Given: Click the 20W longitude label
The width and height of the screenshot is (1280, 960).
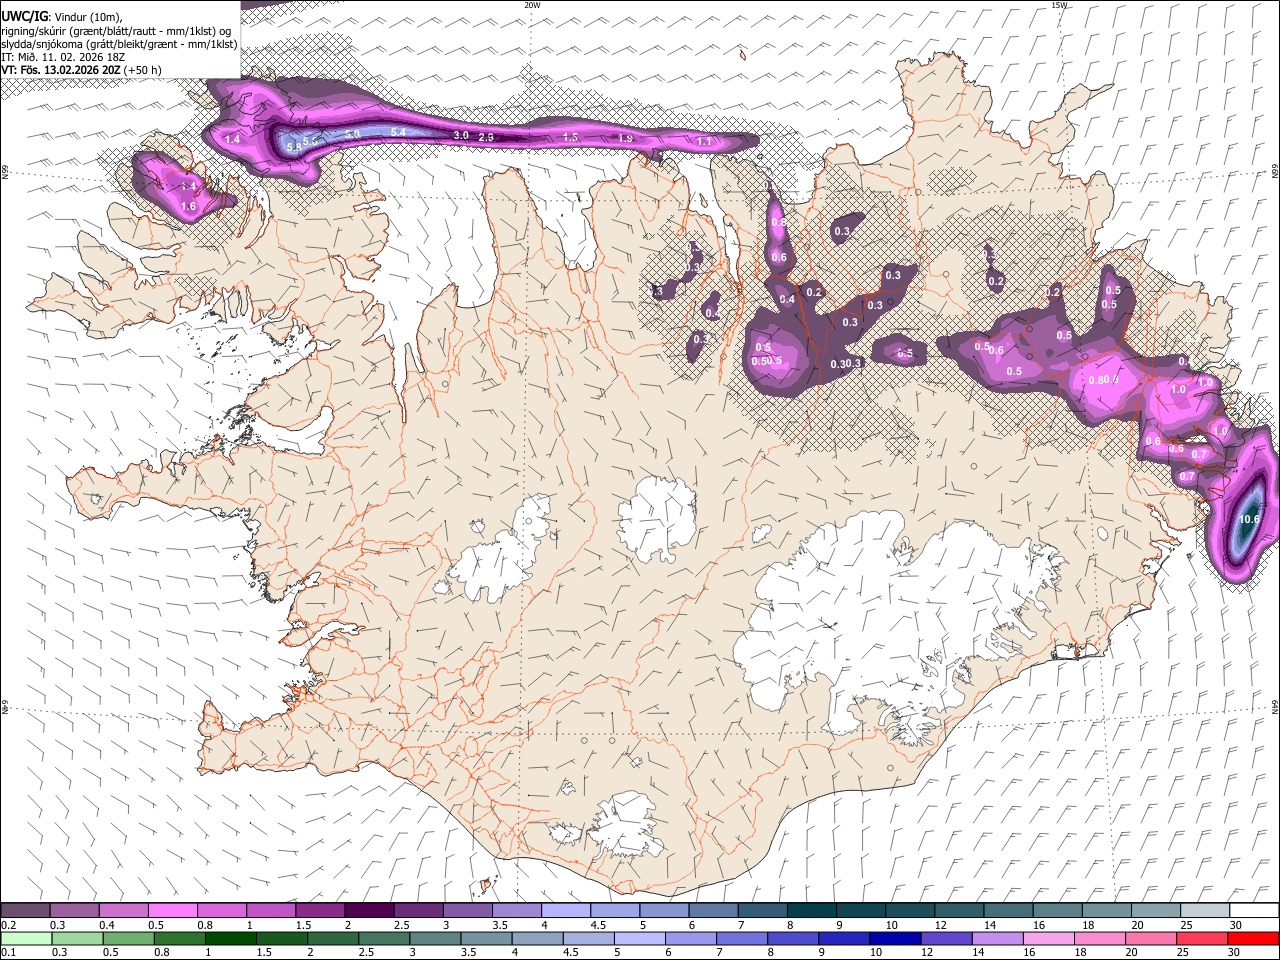Looking at the screenshot, I should click(x=532, y=5).
